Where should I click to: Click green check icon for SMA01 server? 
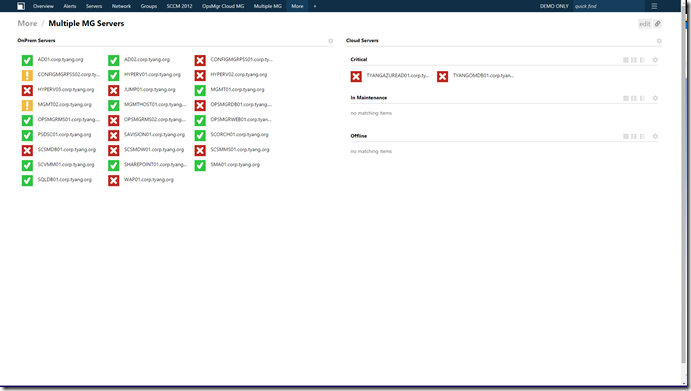coord(200,165)
